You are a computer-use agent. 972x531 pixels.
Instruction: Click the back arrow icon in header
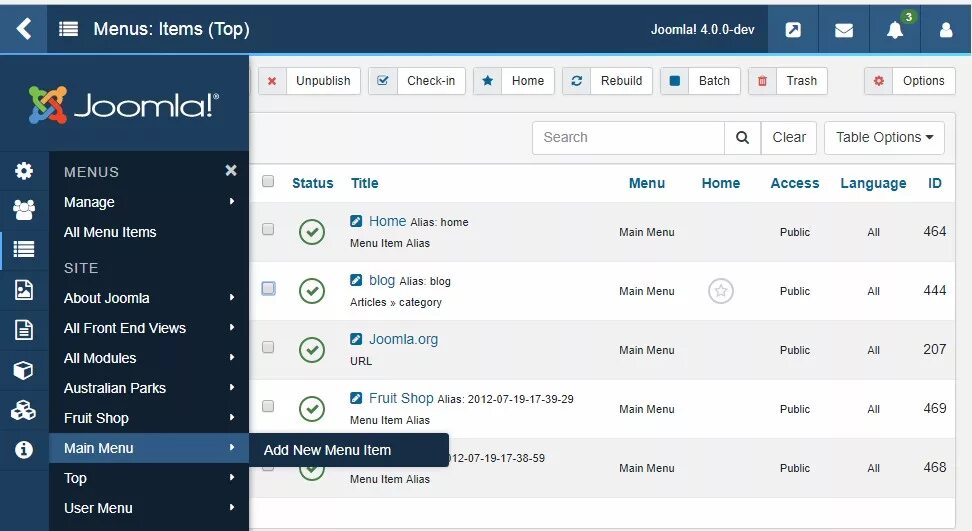pos(24,29)
